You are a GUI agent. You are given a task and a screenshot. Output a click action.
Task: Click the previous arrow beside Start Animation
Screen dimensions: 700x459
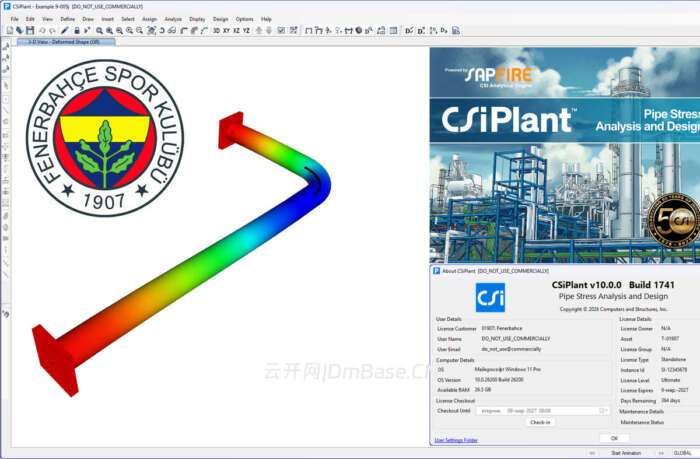click(x=592, y=453)
